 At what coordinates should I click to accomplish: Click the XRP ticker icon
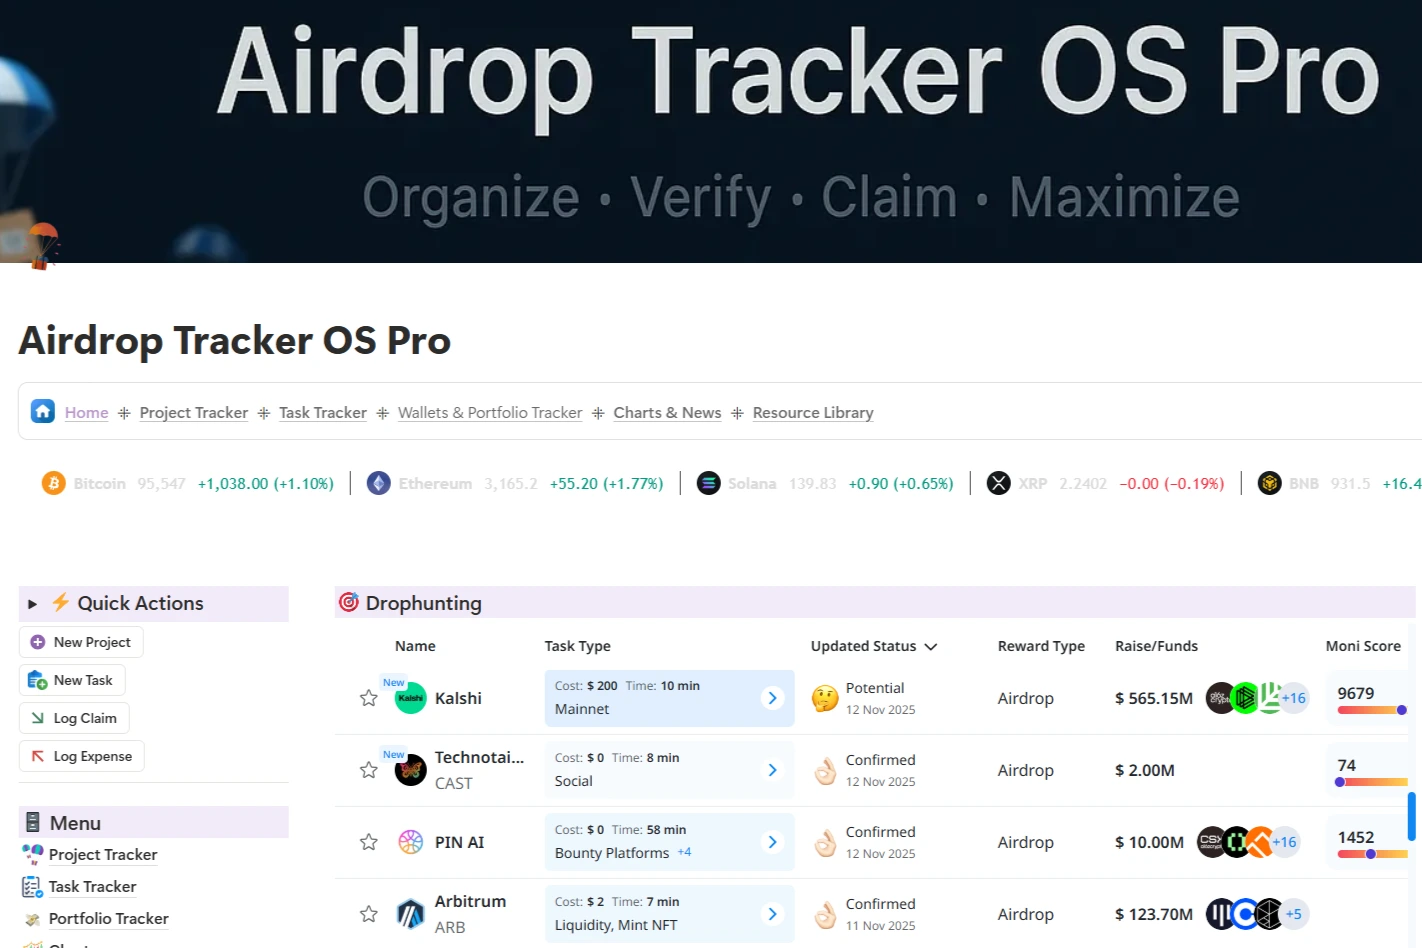[998, 484]
